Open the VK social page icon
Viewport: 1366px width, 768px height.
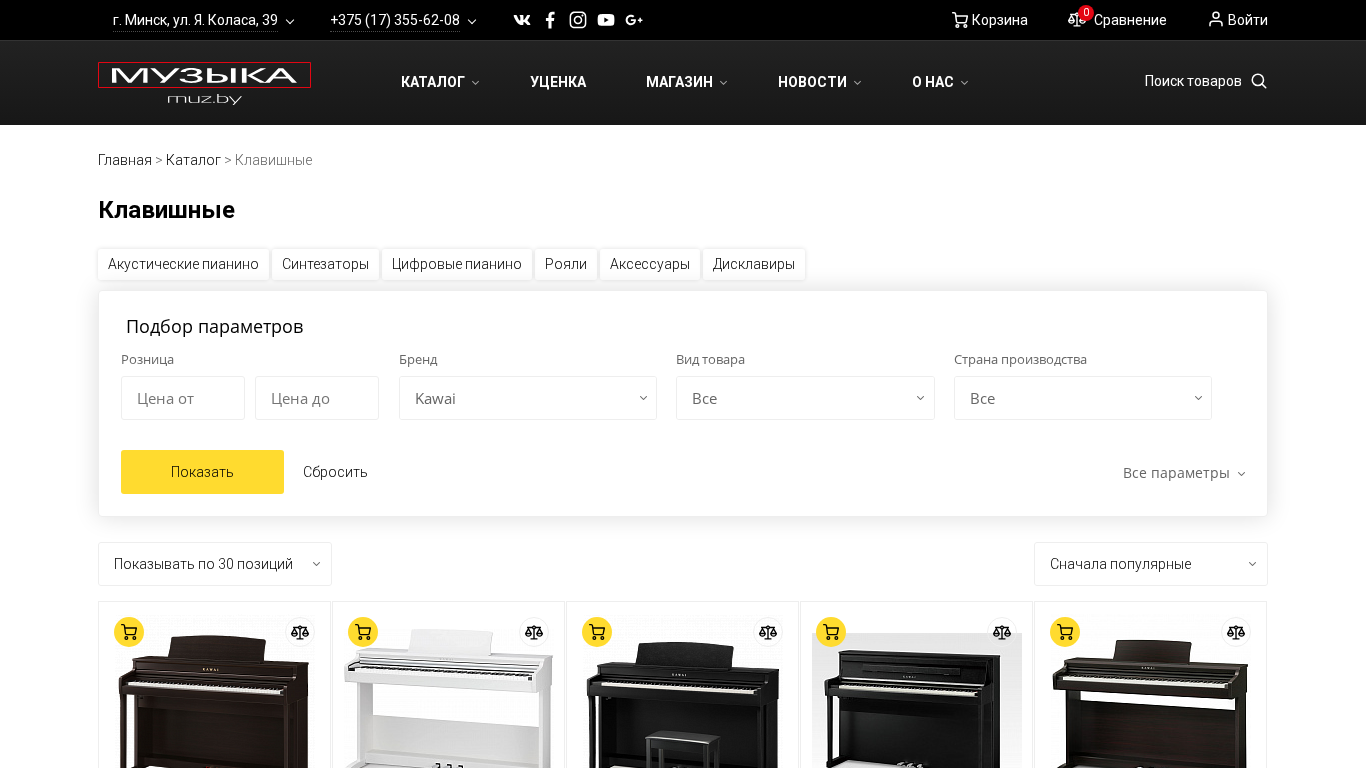(x=522, y=20)
